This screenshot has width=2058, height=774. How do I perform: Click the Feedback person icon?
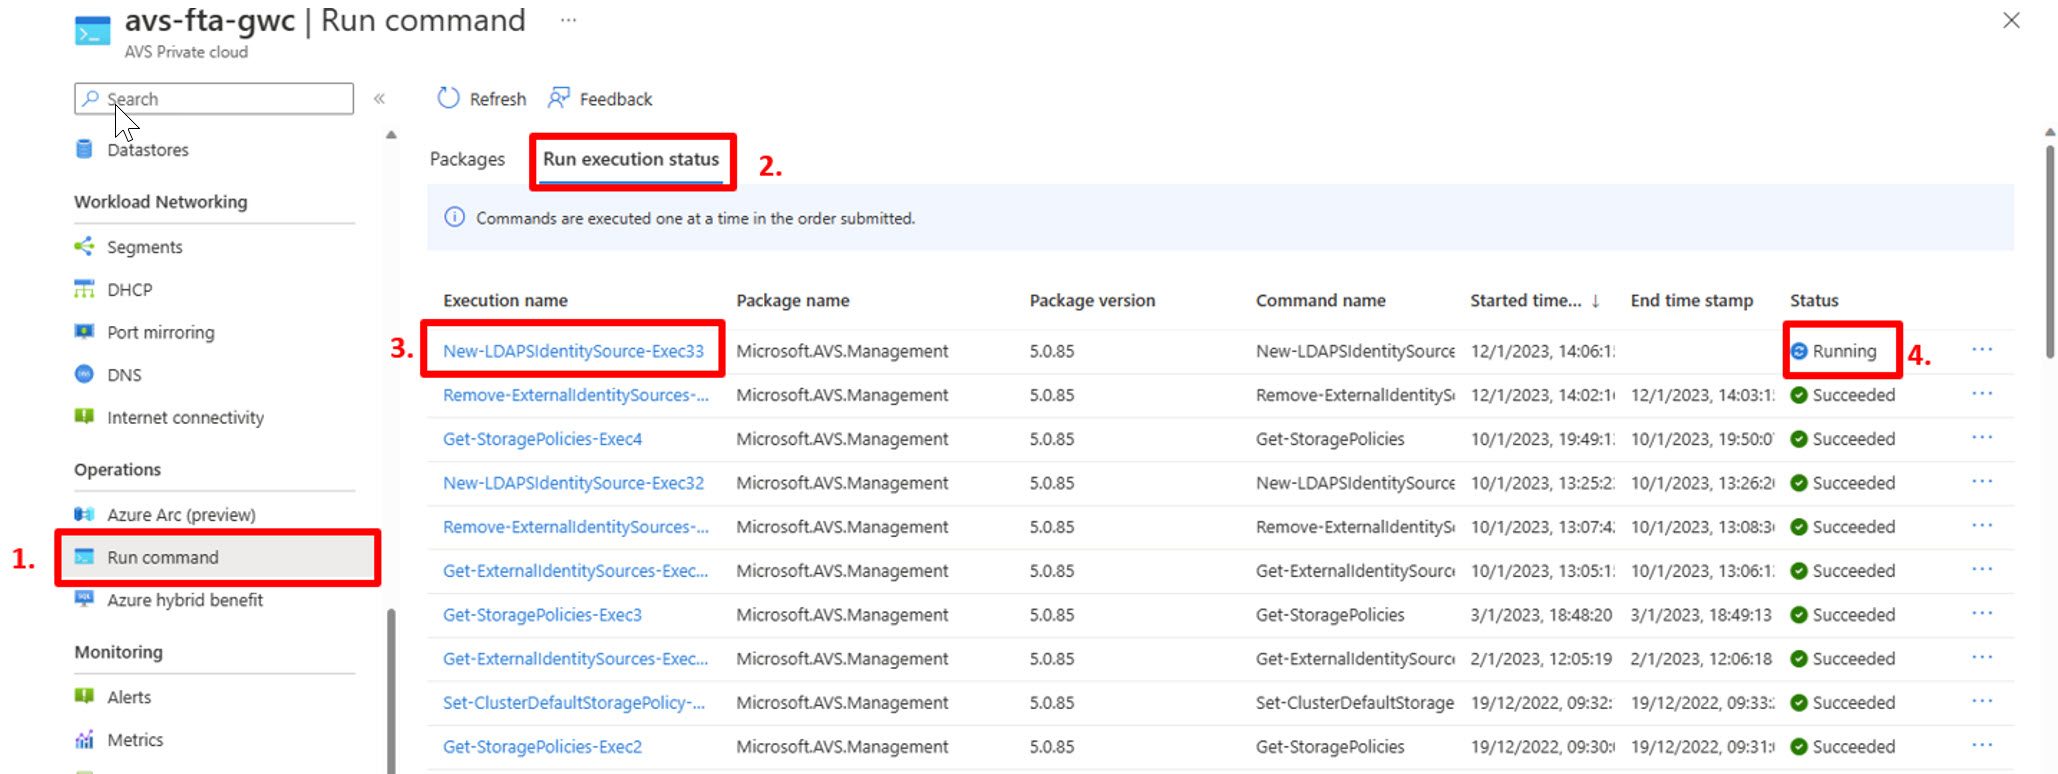pyautogui.click(x=559, y=98)
